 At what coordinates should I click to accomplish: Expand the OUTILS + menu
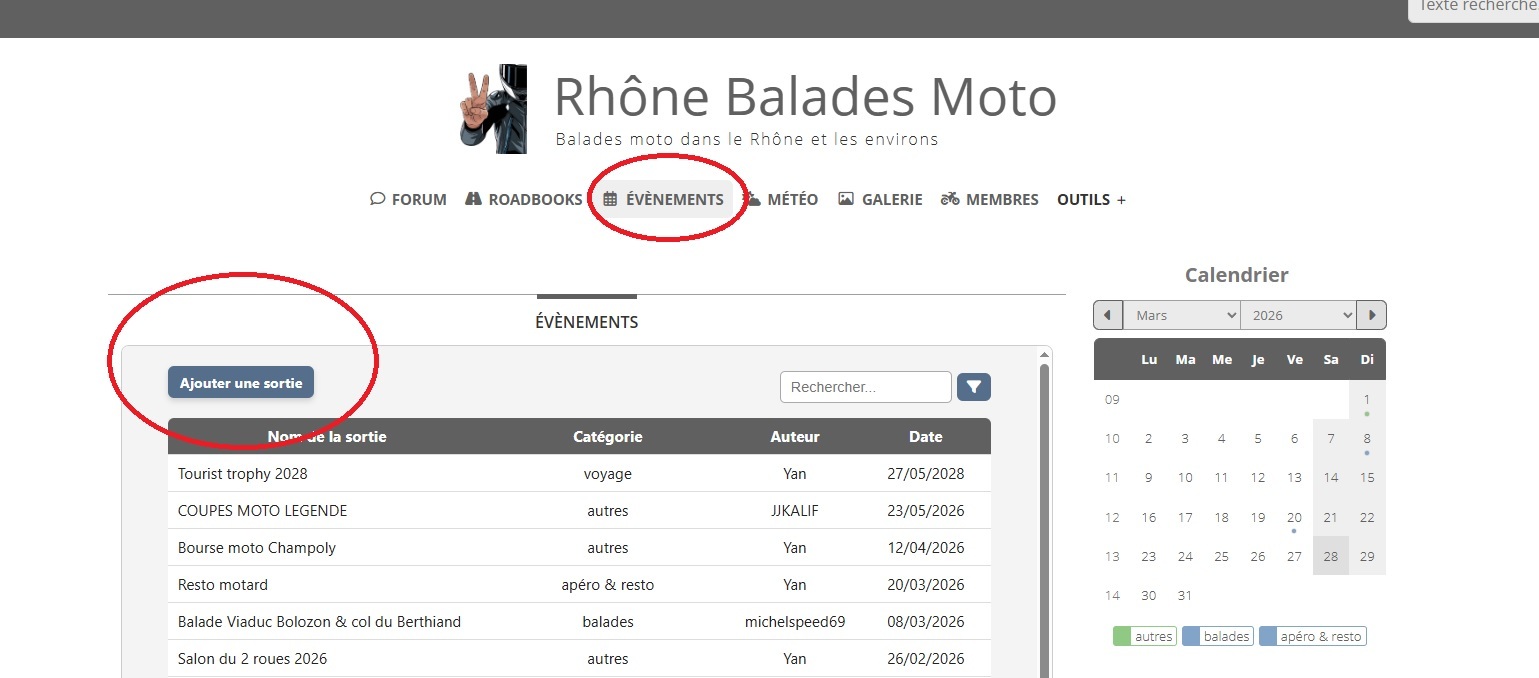pyautogui.click(x=1091, y=199)
